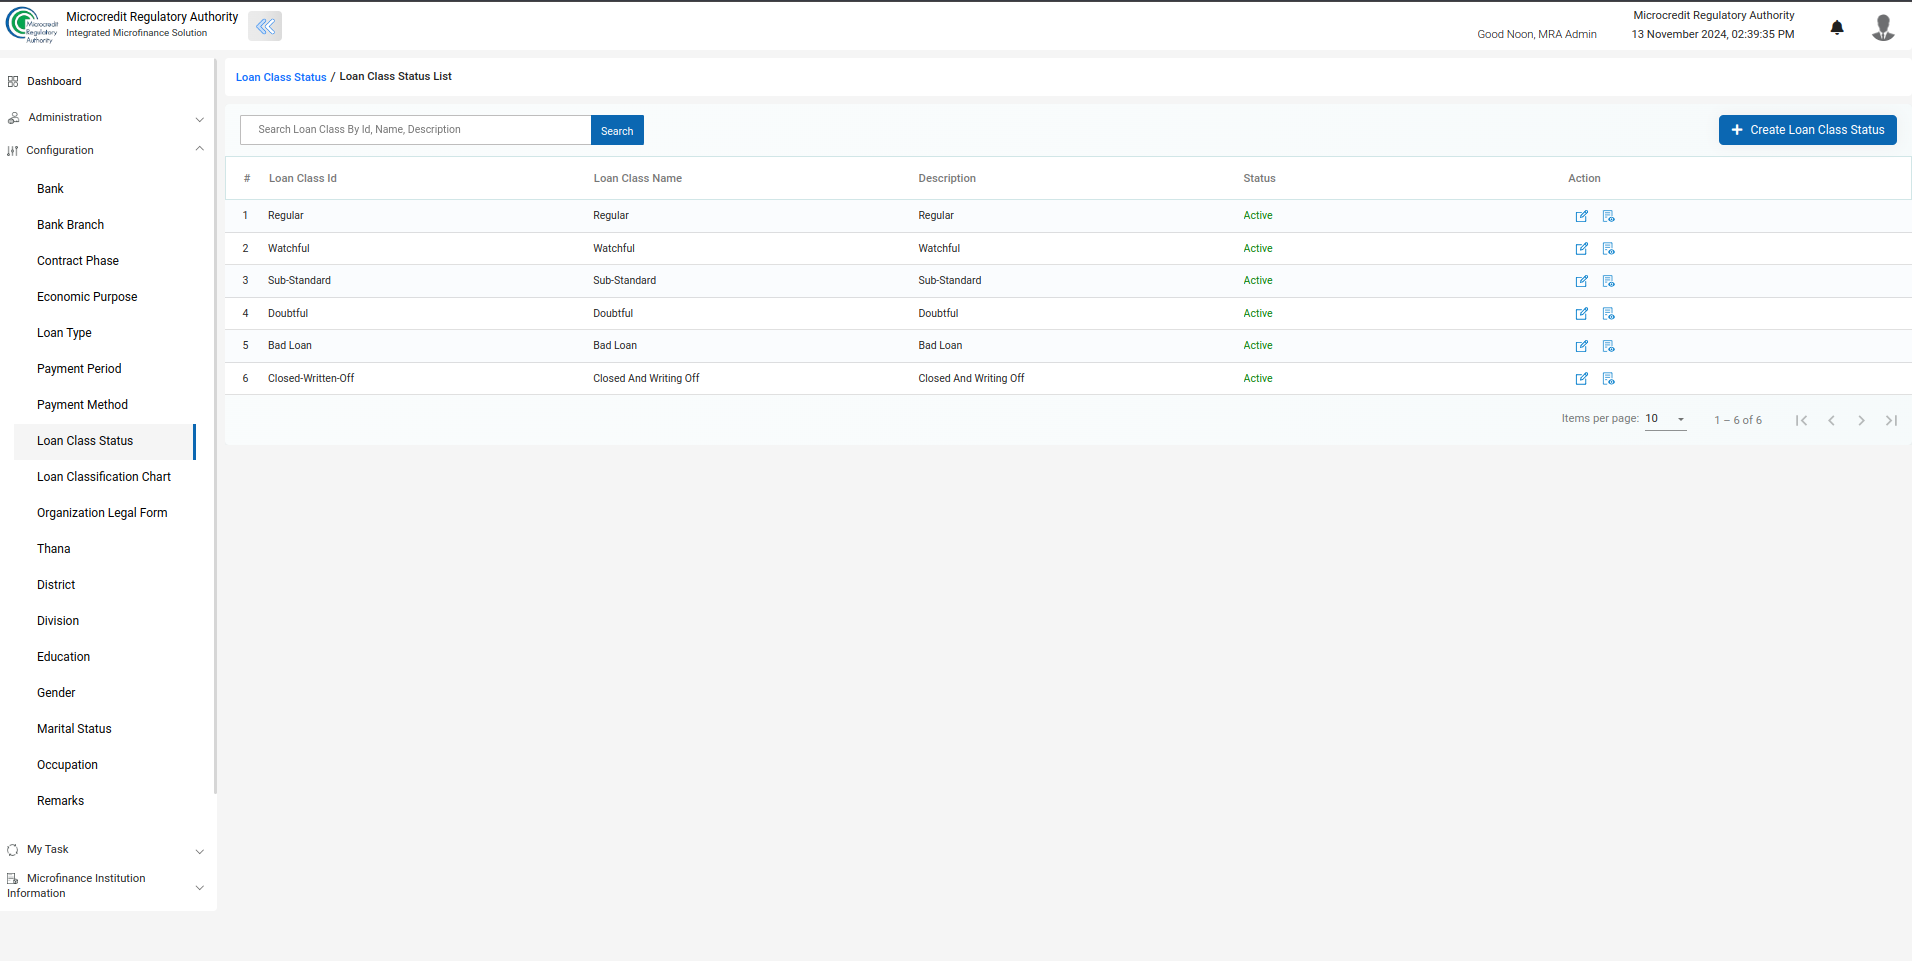This screenshot has height=961, width=1912.
Task: Edit the Bad Loan row
Action: coord(1581,346)
